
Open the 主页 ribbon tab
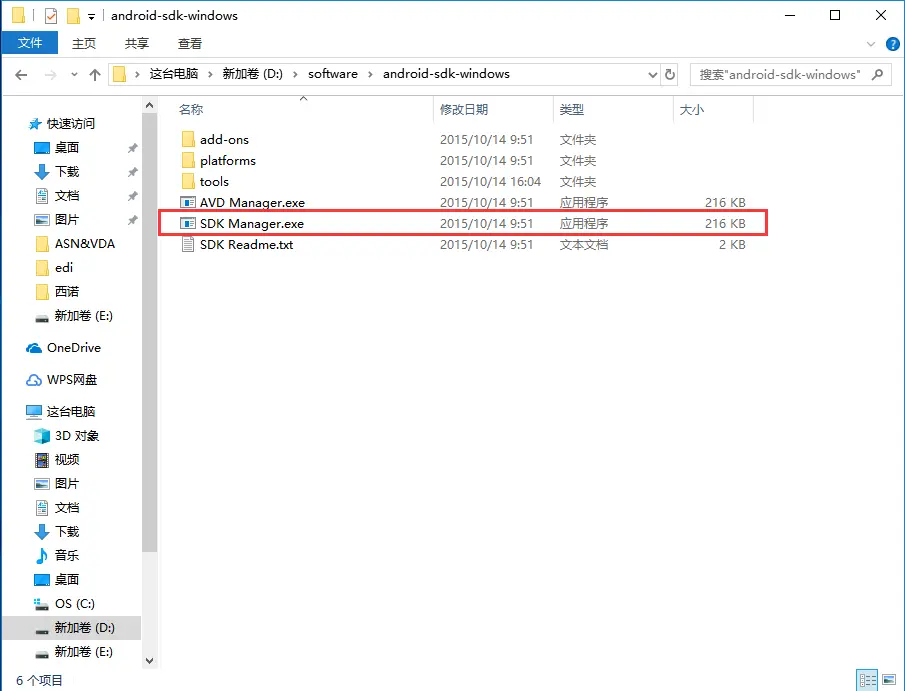tap(84, 43)
